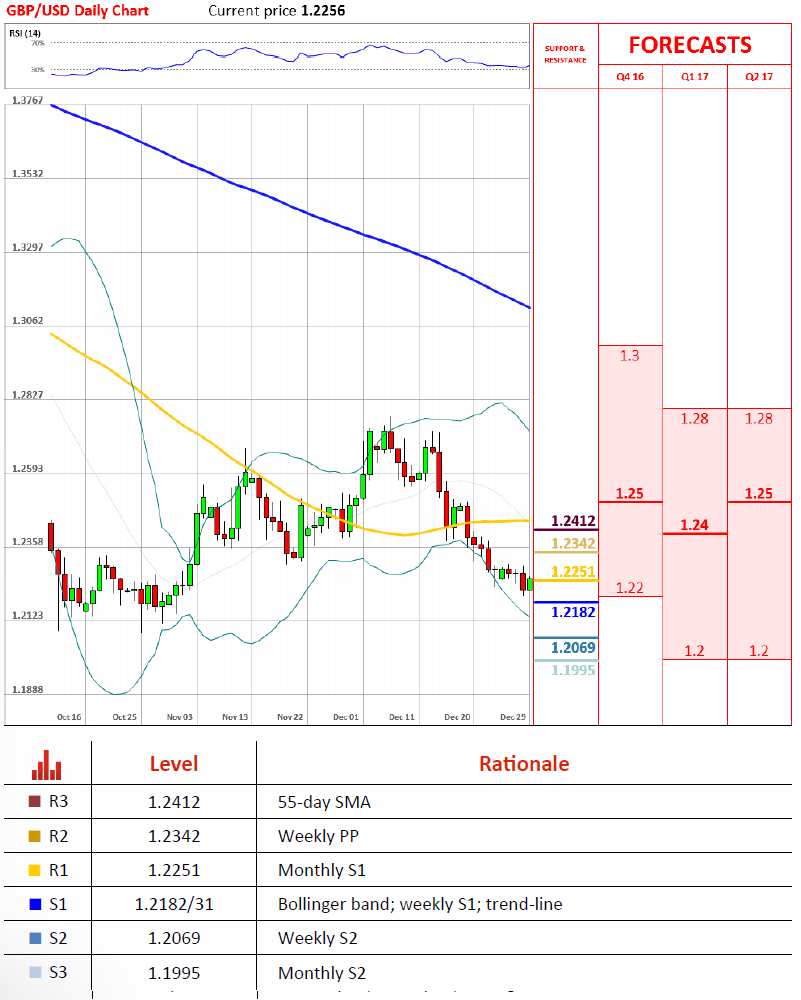Click the S1 blue color swatch
Screen dimensions: 801x1000
[x=35, y=904]
